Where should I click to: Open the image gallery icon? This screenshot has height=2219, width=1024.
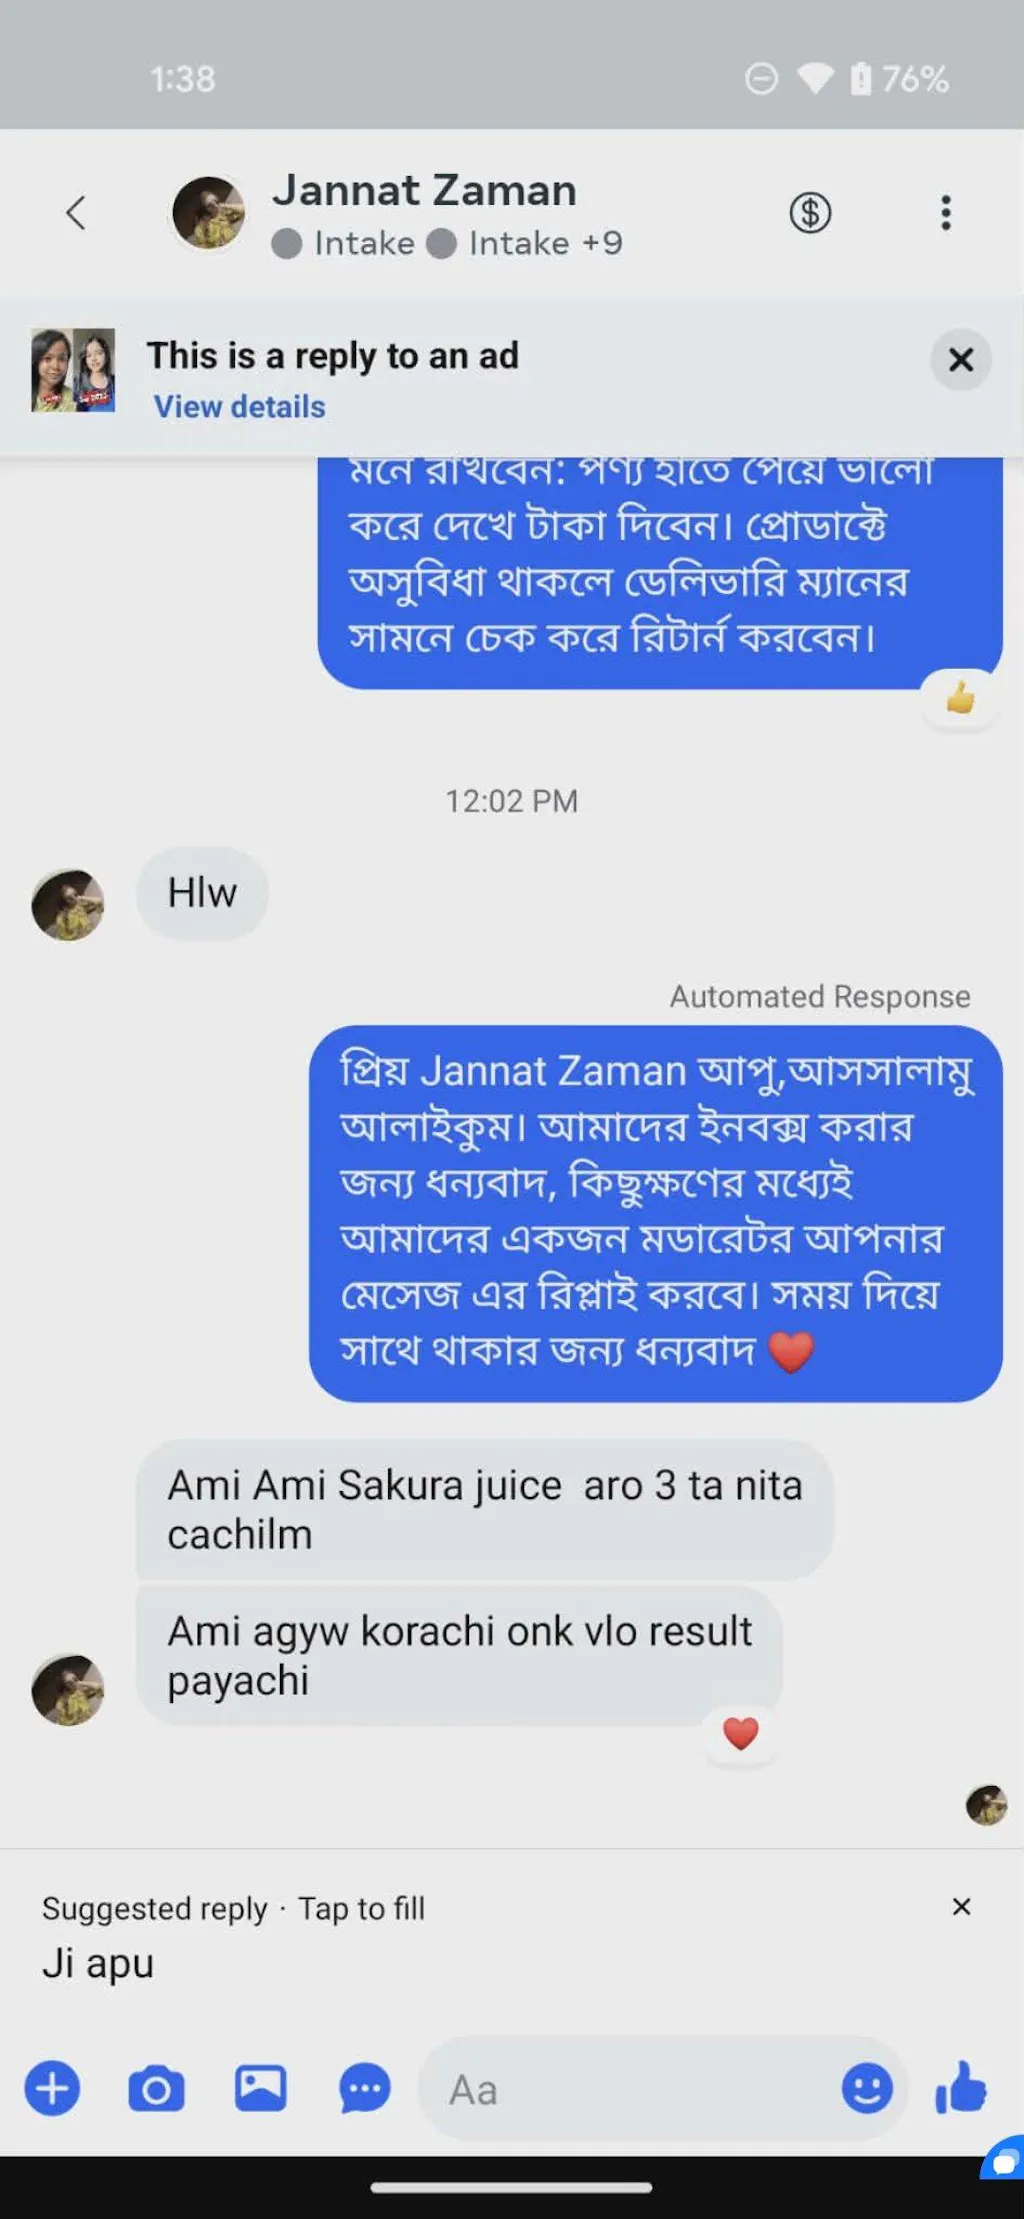tap(261, 2088)
